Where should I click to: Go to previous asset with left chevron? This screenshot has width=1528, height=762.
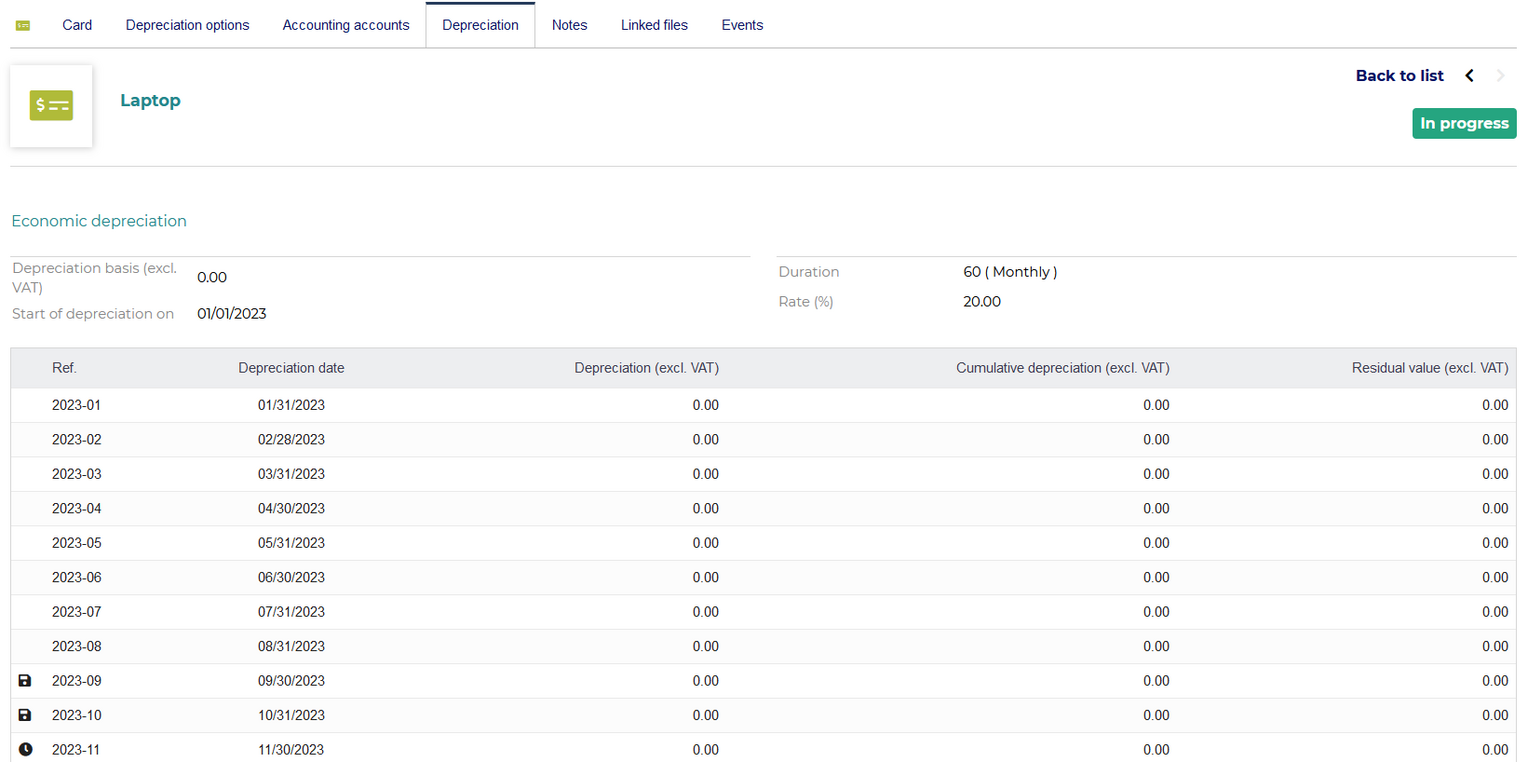tap(1469, 76)
